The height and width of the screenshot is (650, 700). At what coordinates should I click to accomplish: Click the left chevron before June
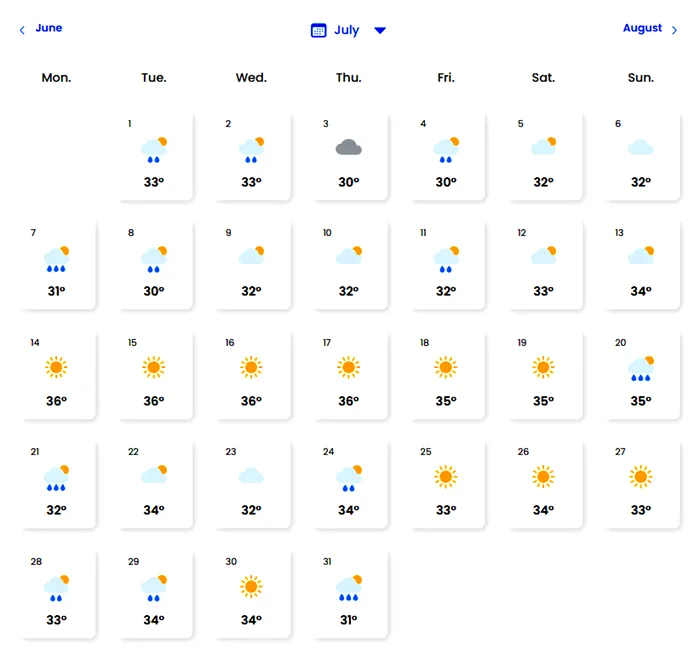pyautogui.click(x=22, y=30)
